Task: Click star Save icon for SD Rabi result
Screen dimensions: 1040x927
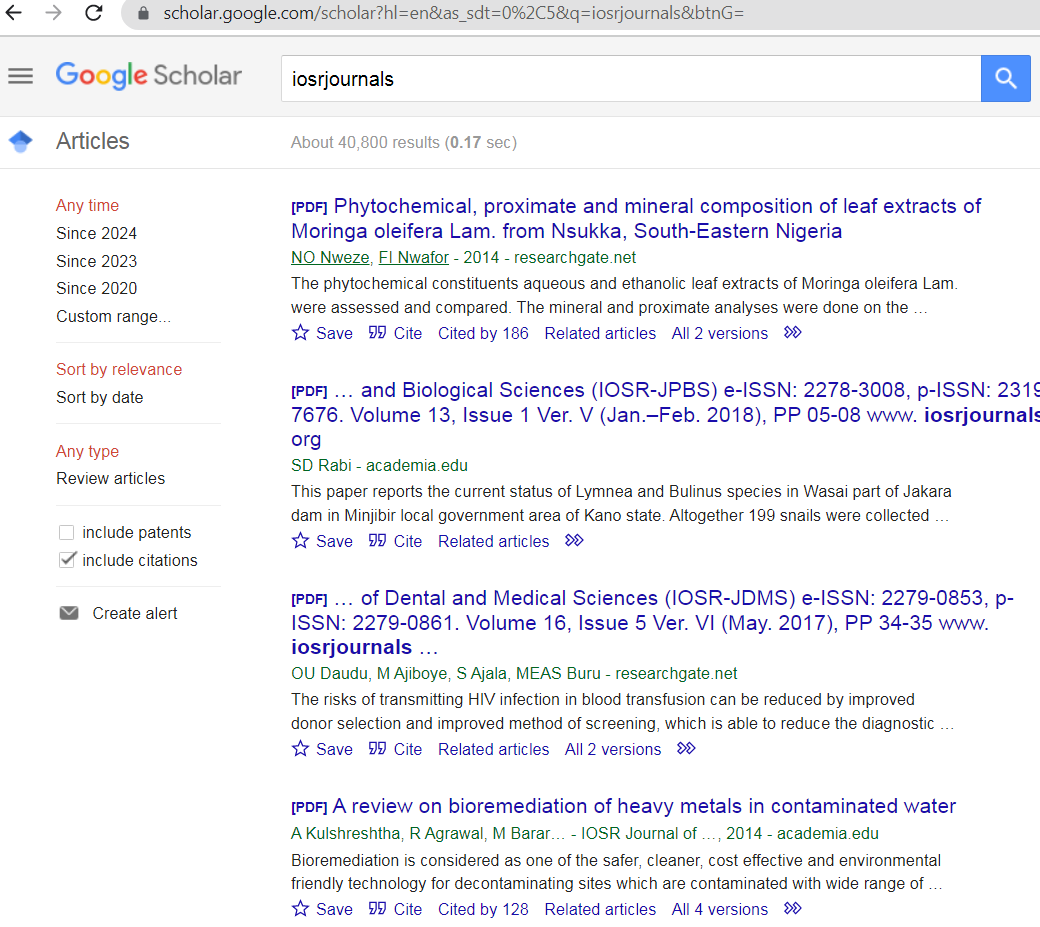Action: [300, 541]
